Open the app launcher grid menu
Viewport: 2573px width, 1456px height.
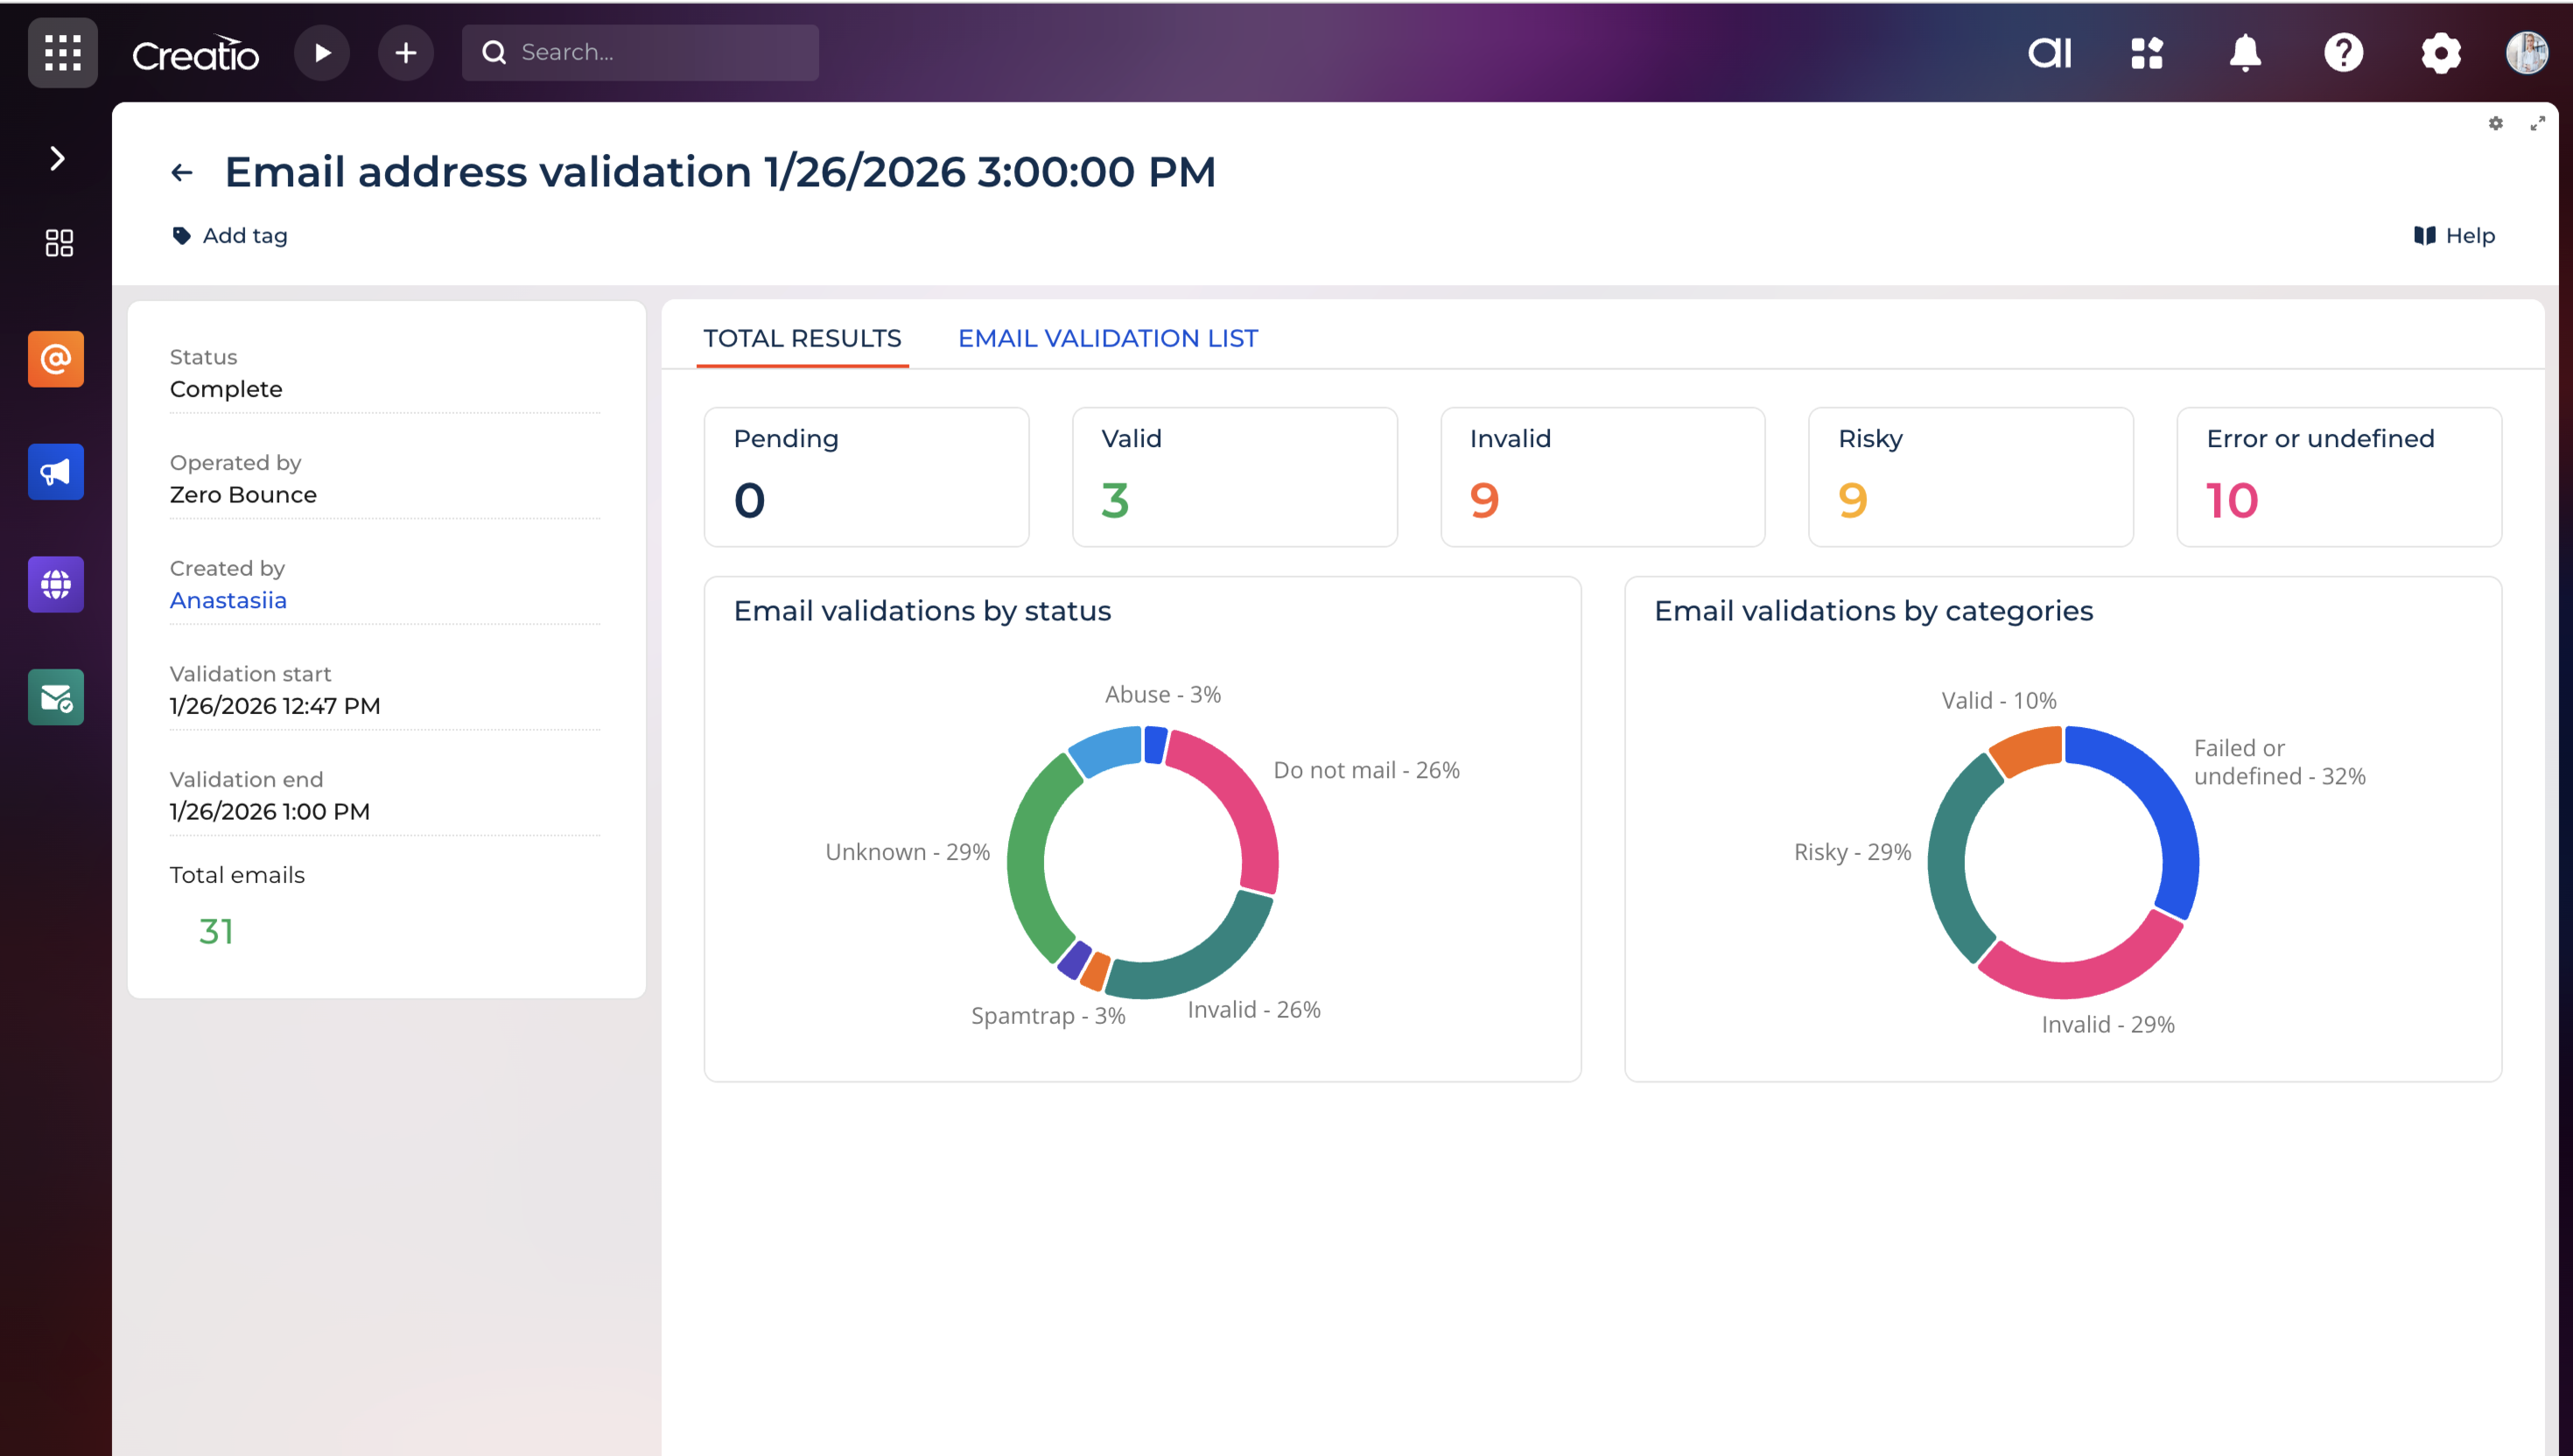point(62,53)
